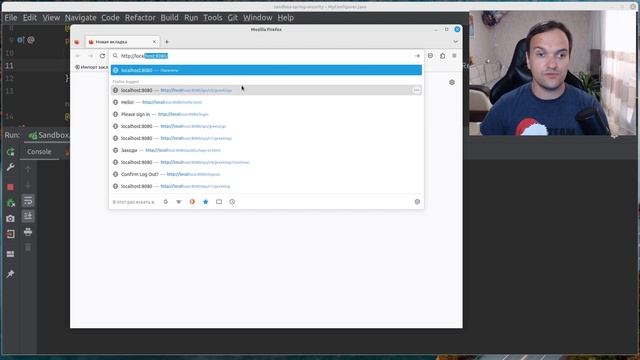Open the Navigate menu in the IDE
This screenshot has width=640, height=360.
[80, 18]
